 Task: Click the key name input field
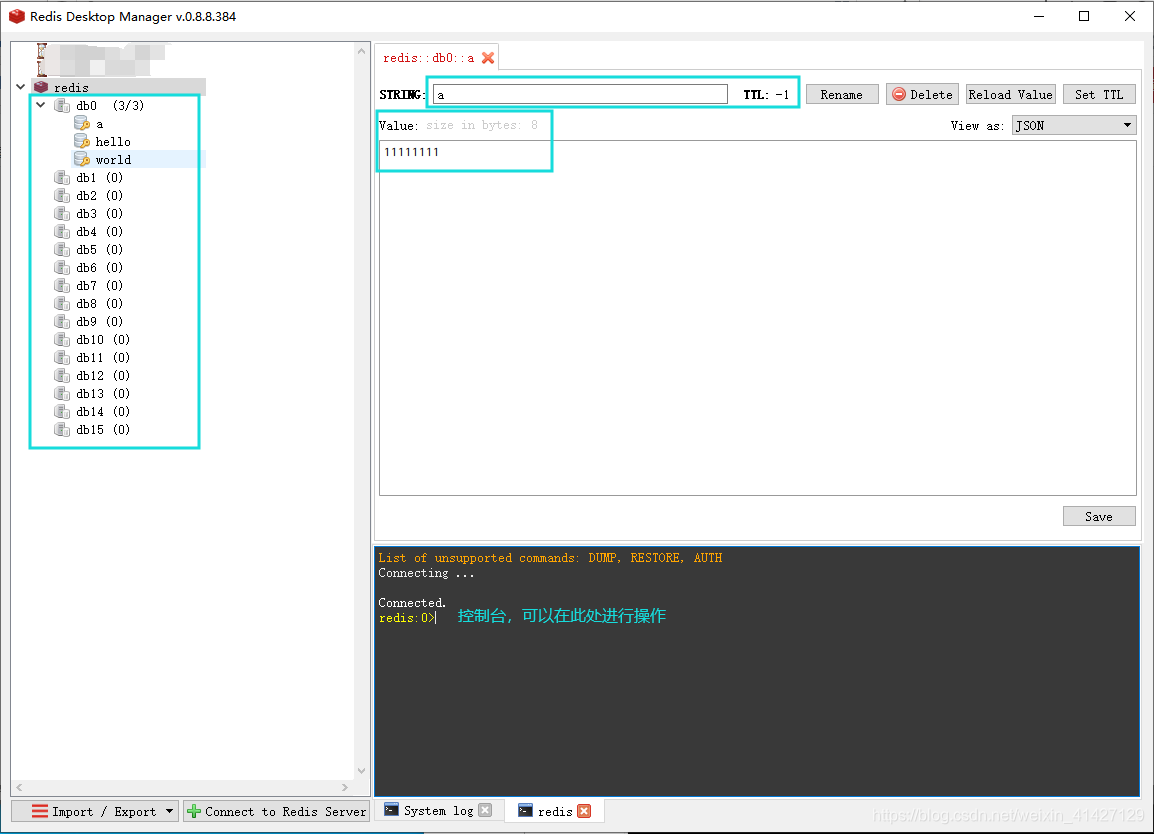[581, 94]
